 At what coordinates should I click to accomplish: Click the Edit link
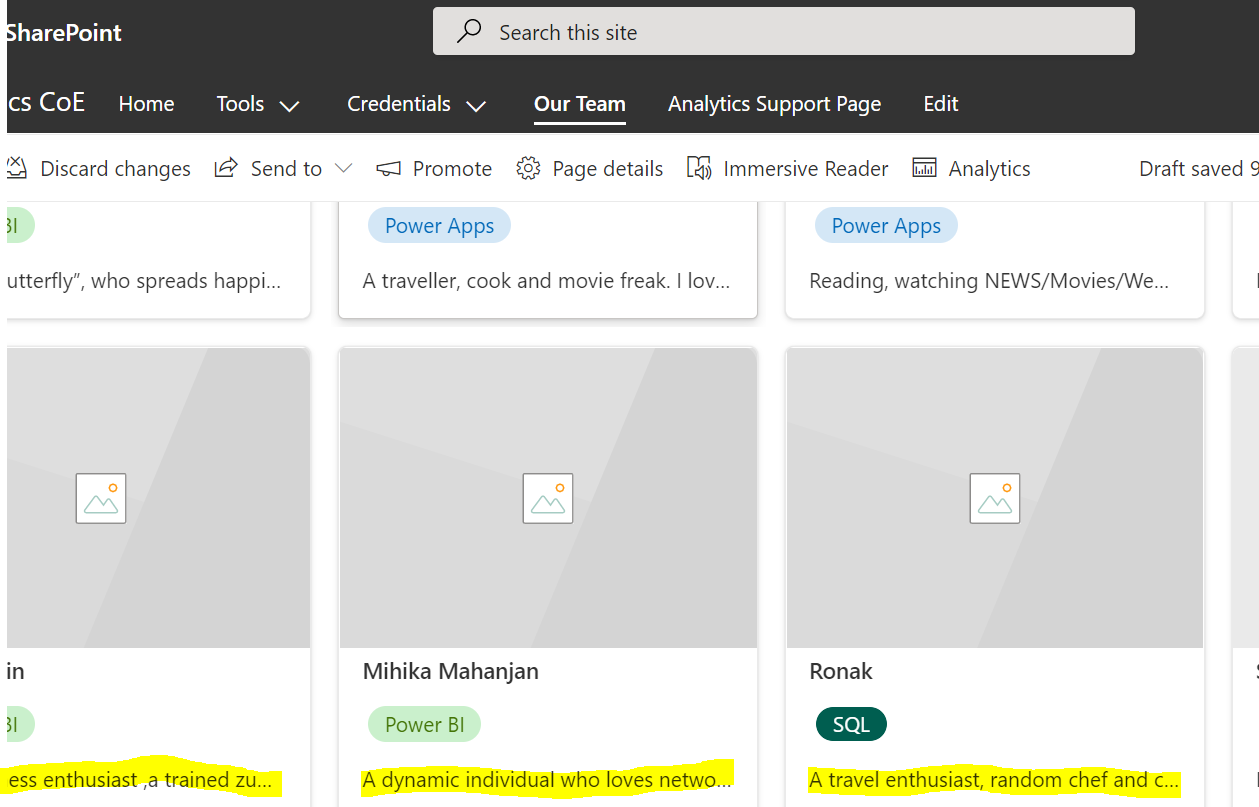pyautogui.click(x=940, y=103)
